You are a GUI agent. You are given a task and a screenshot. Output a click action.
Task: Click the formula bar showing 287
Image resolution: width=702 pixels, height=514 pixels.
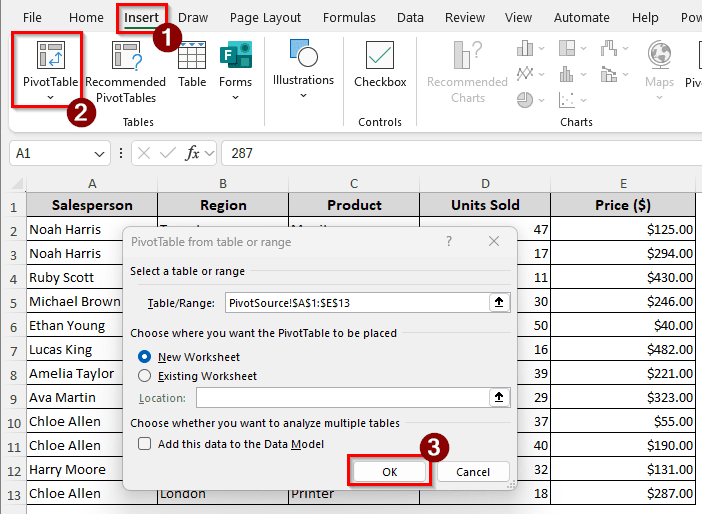point(461,154)
